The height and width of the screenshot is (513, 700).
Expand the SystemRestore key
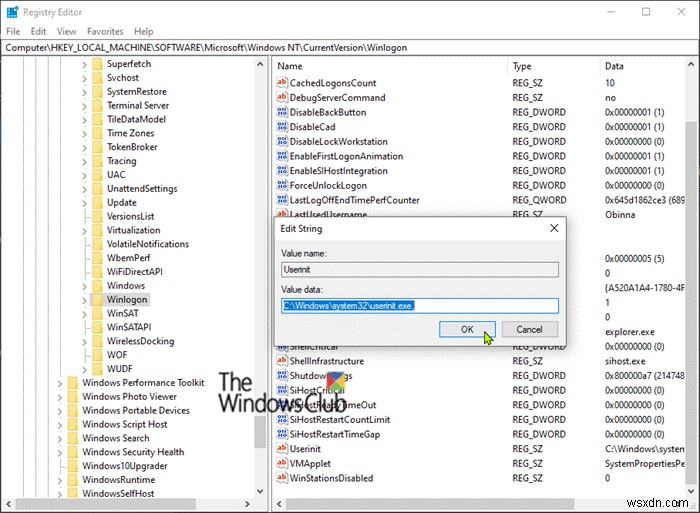pyautogui.click(x=84, y=92)
